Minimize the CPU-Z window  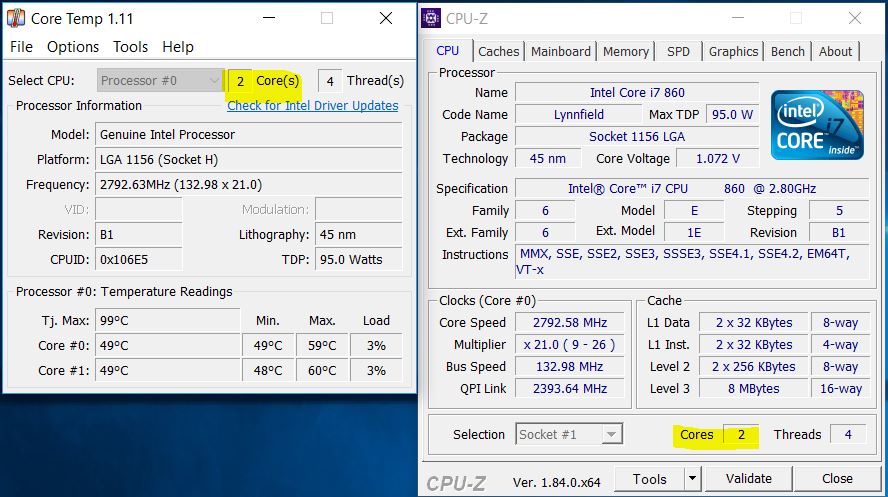point(738,18)
